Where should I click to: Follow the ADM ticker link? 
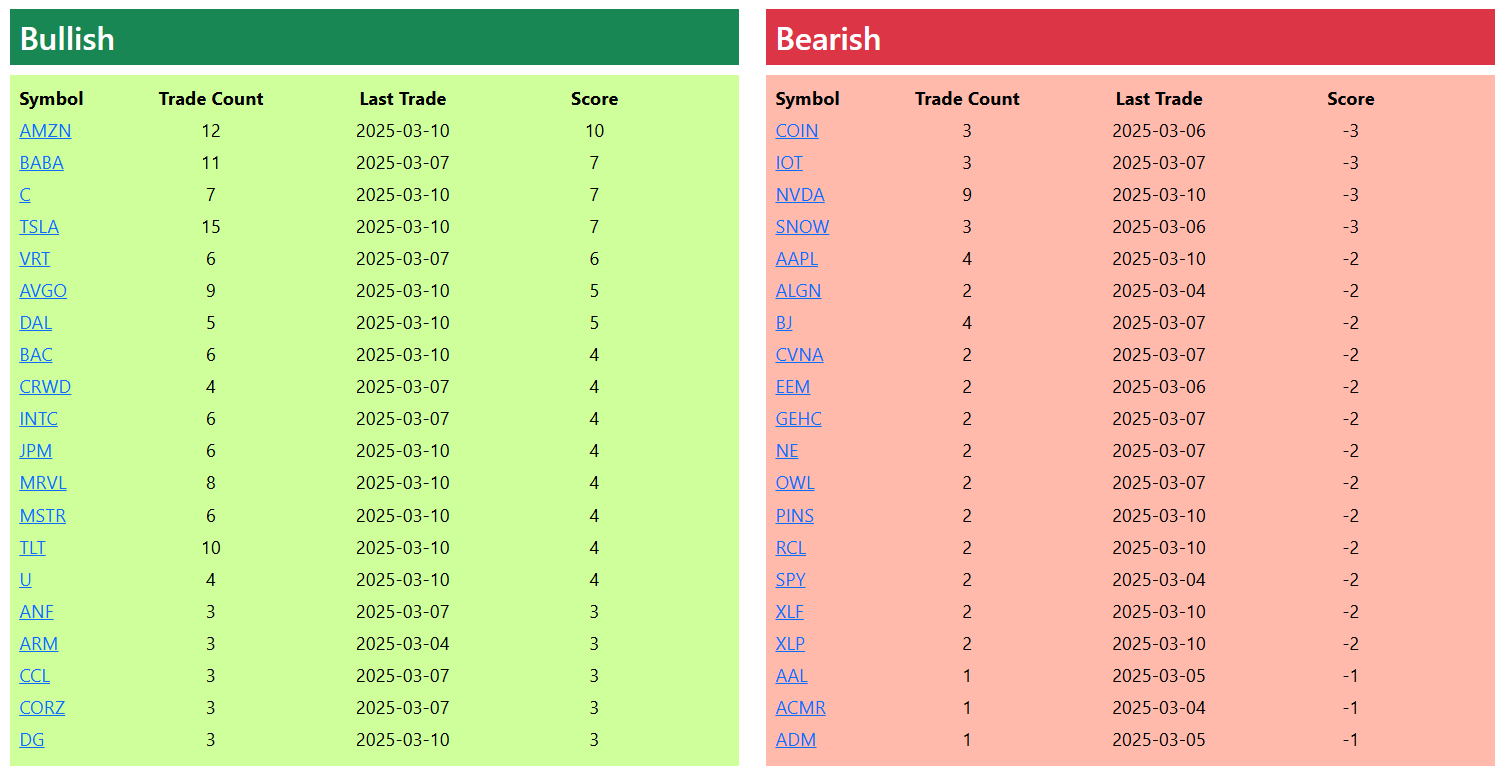(796, 740)
